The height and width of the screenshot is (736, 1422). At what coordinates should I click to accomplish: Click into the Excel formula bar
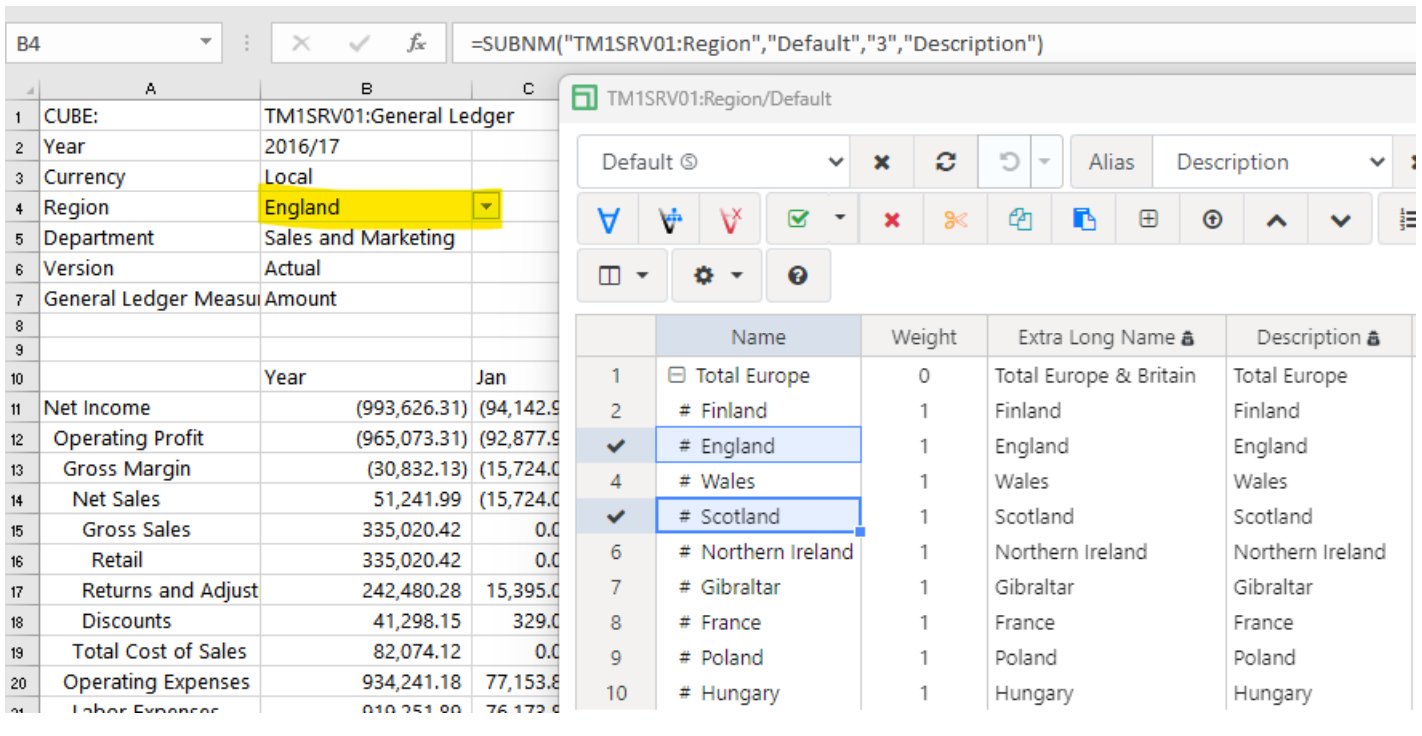[x=936, y=44]
